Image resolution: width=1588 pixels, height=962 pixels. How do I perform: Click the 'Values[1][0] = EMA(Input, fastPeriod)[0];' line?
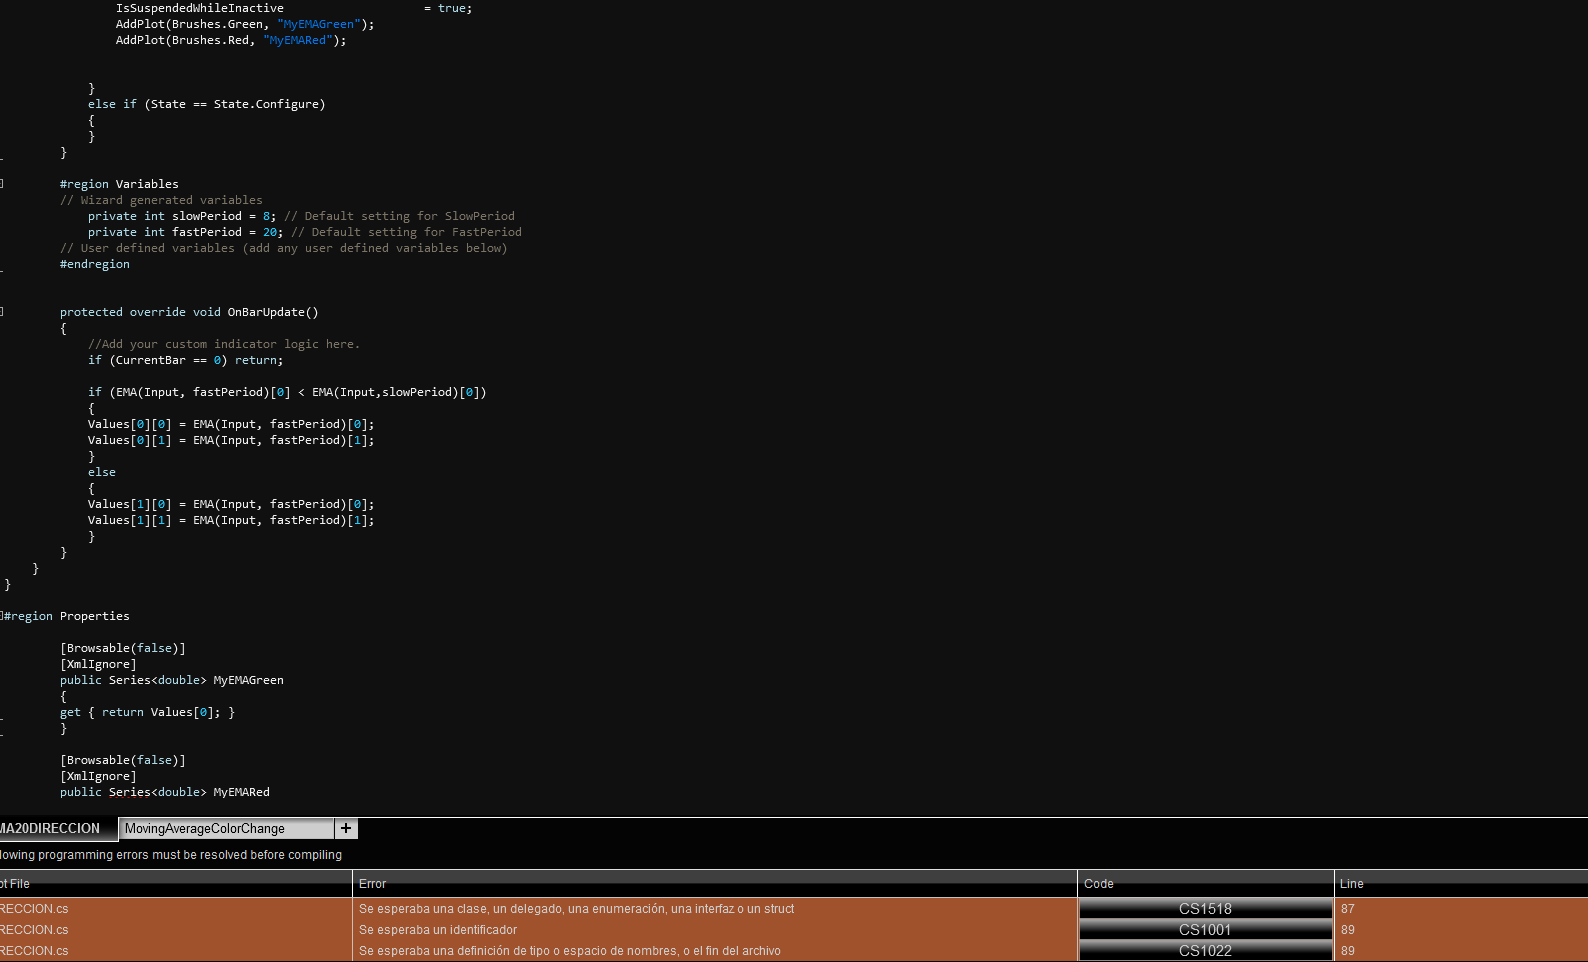pos(231,504)
